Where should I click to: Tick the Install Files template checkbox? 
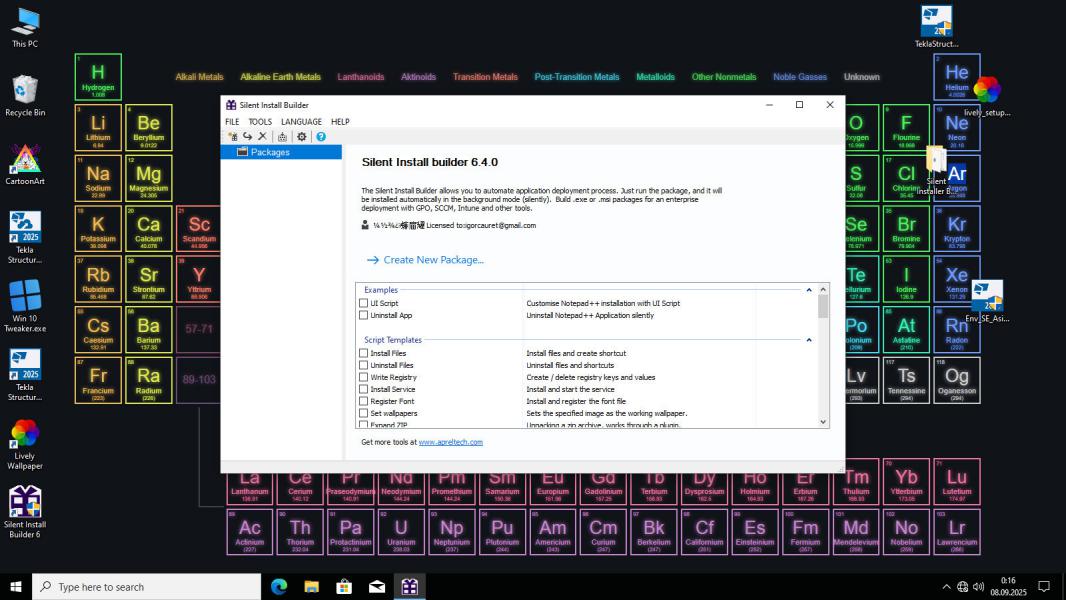364,353
